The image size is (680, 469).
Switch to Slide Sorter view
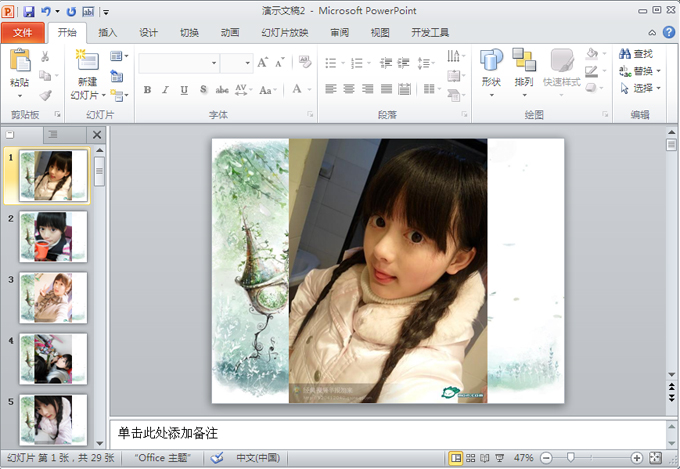pyautogui.click(x=473, y=457)
